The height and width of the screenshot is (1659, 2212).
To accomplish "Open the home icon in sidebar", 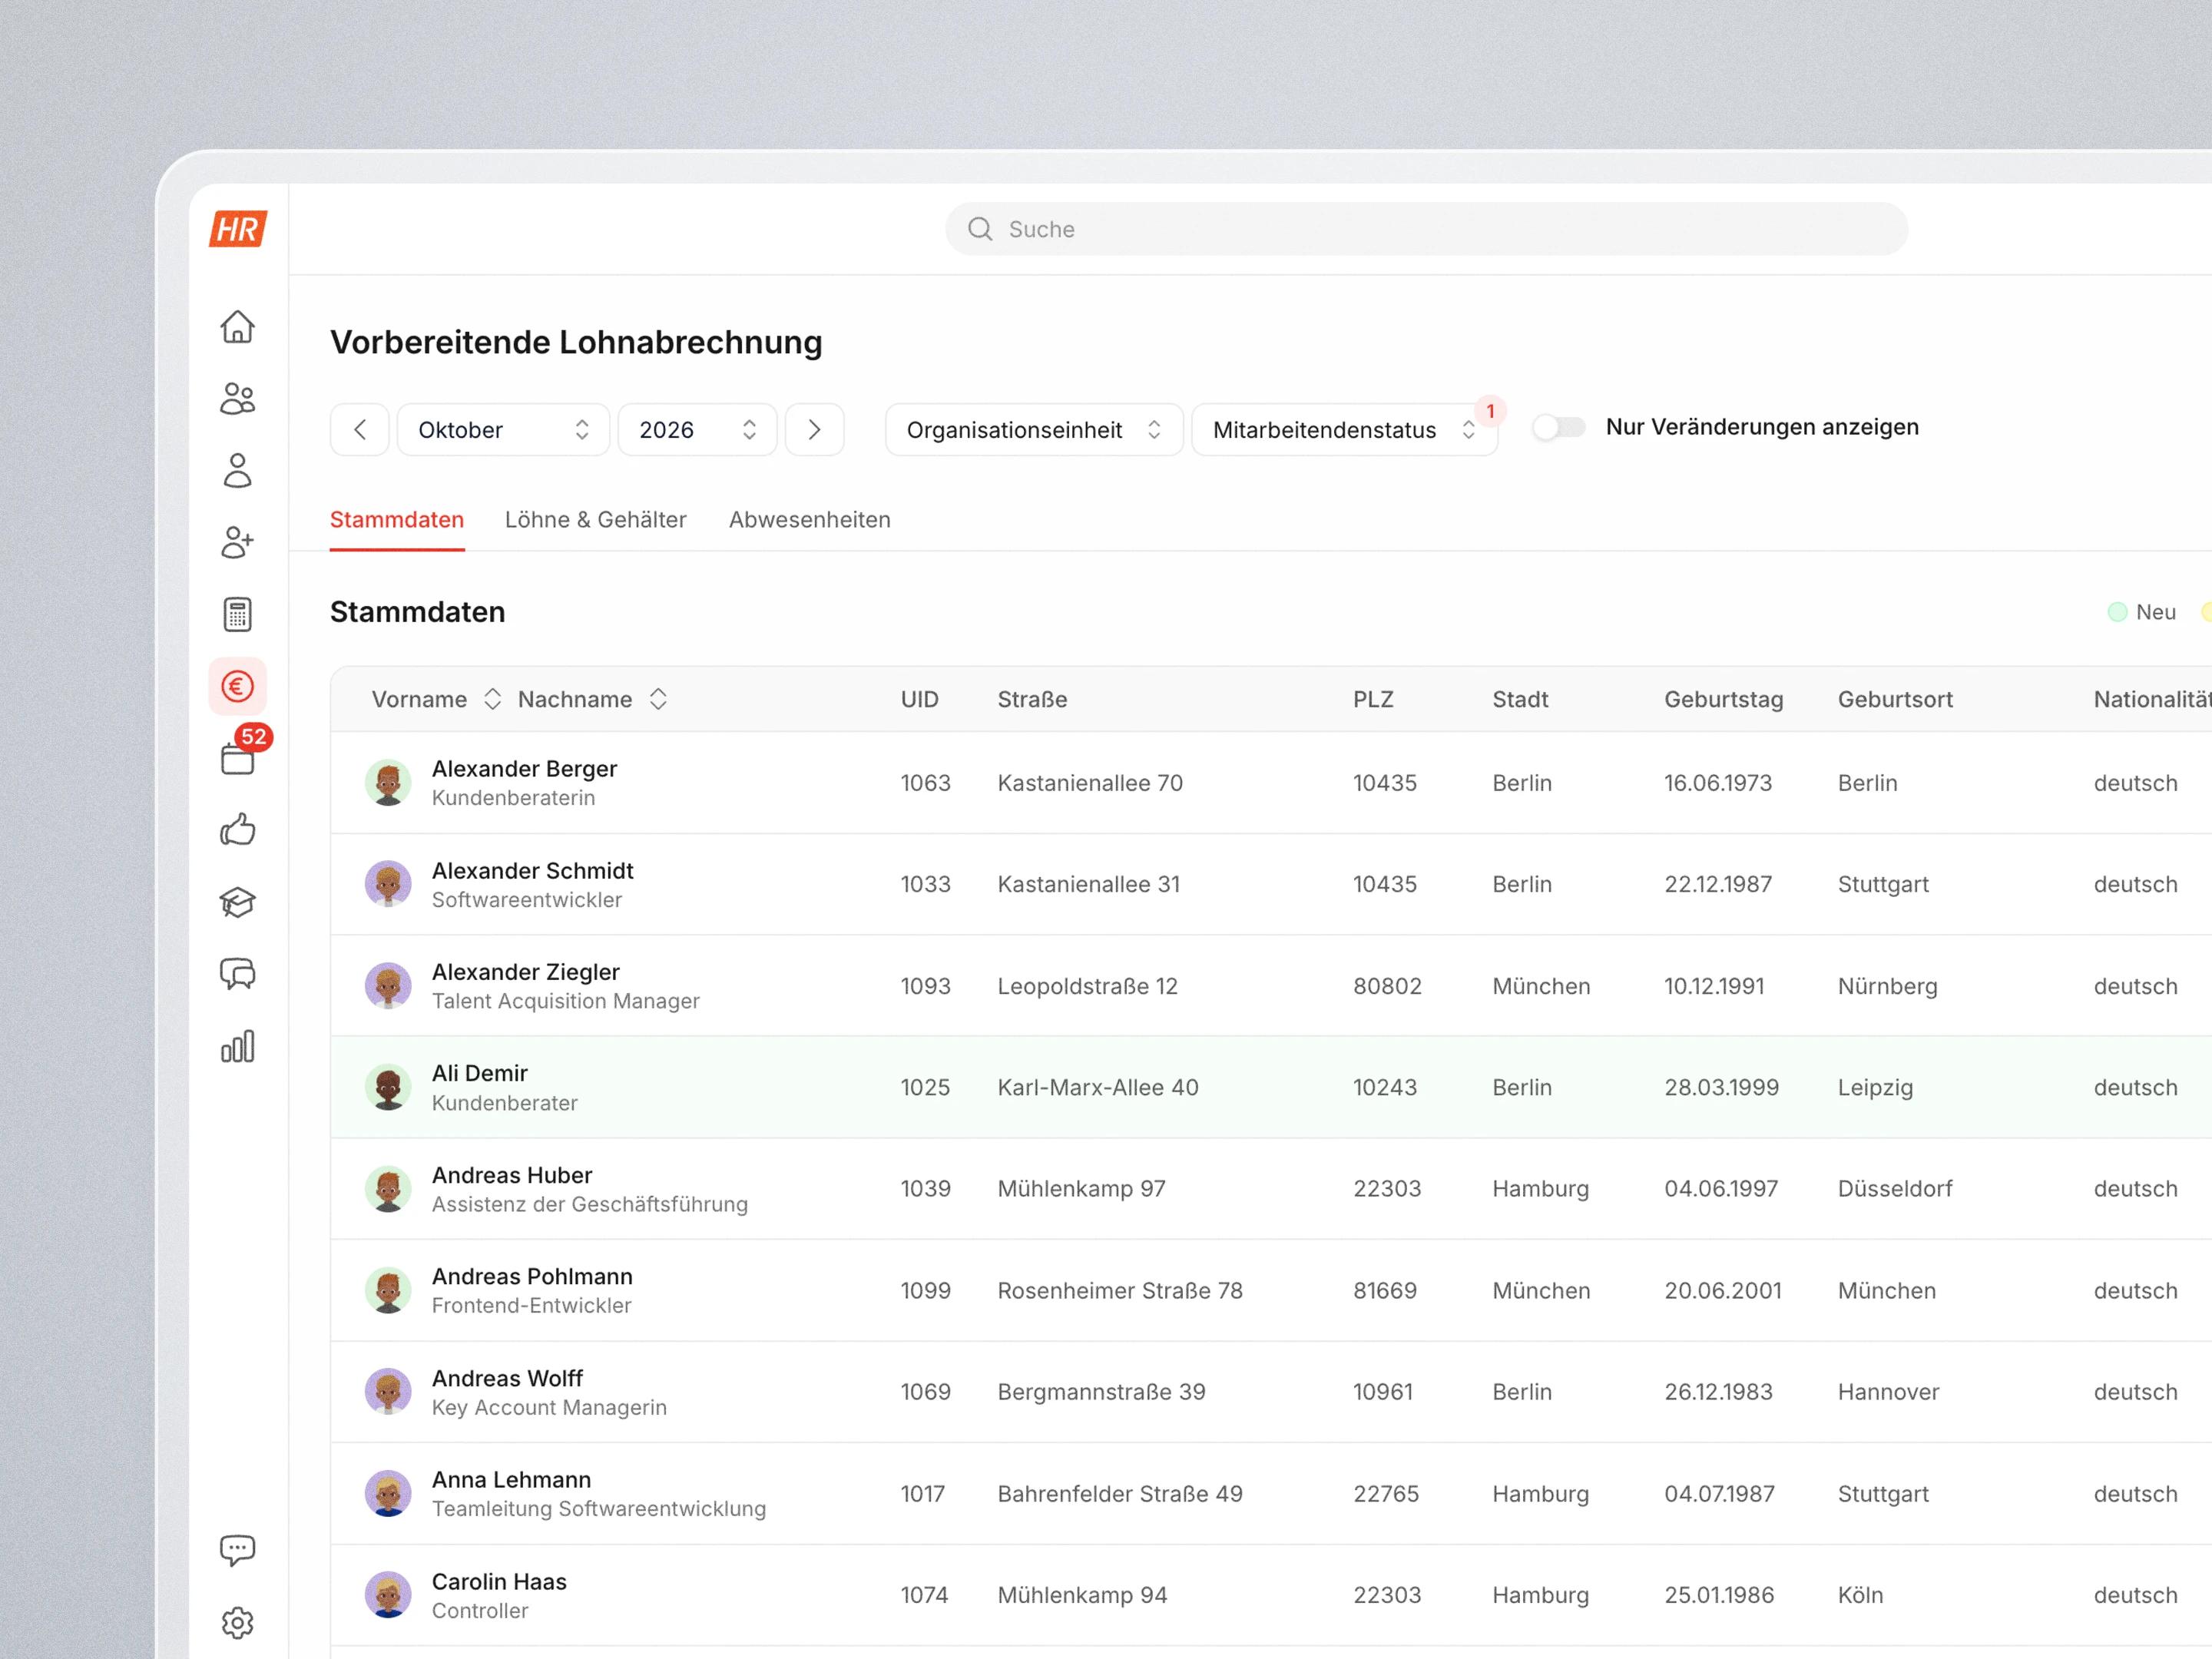I will pyautogui.click(x=237, y=327).
